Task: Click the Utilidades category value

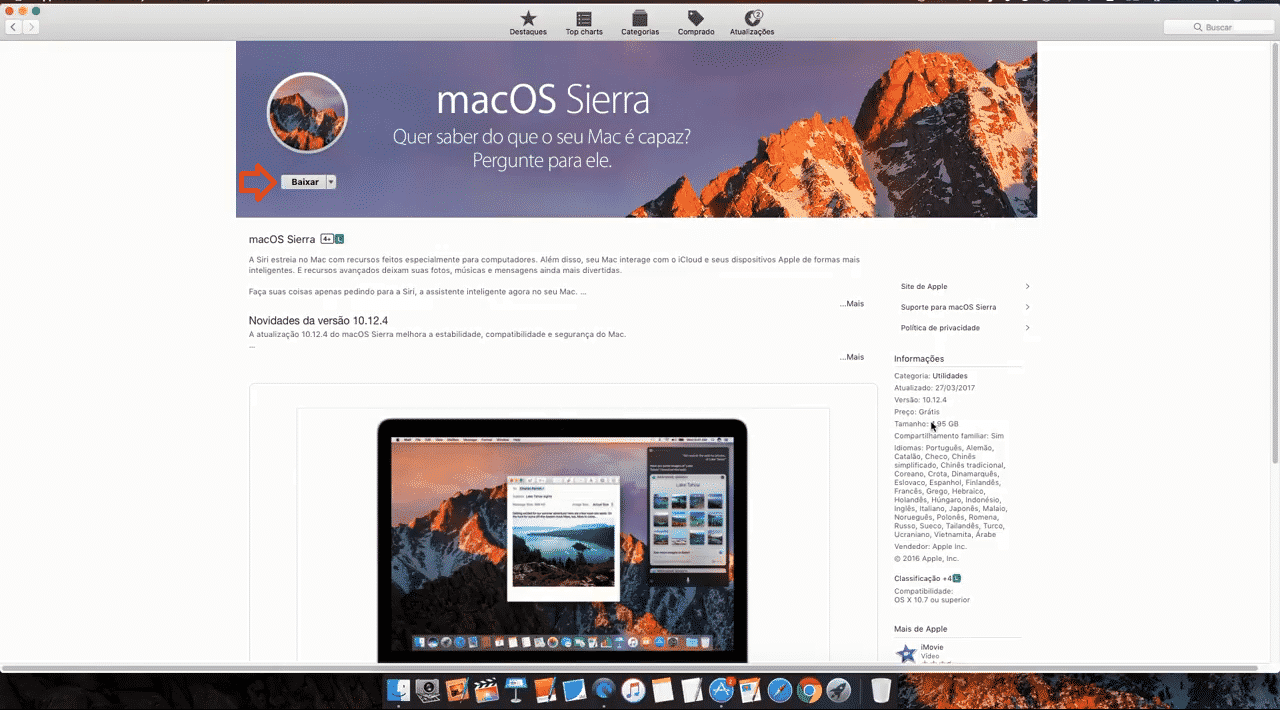Action: 950,376
